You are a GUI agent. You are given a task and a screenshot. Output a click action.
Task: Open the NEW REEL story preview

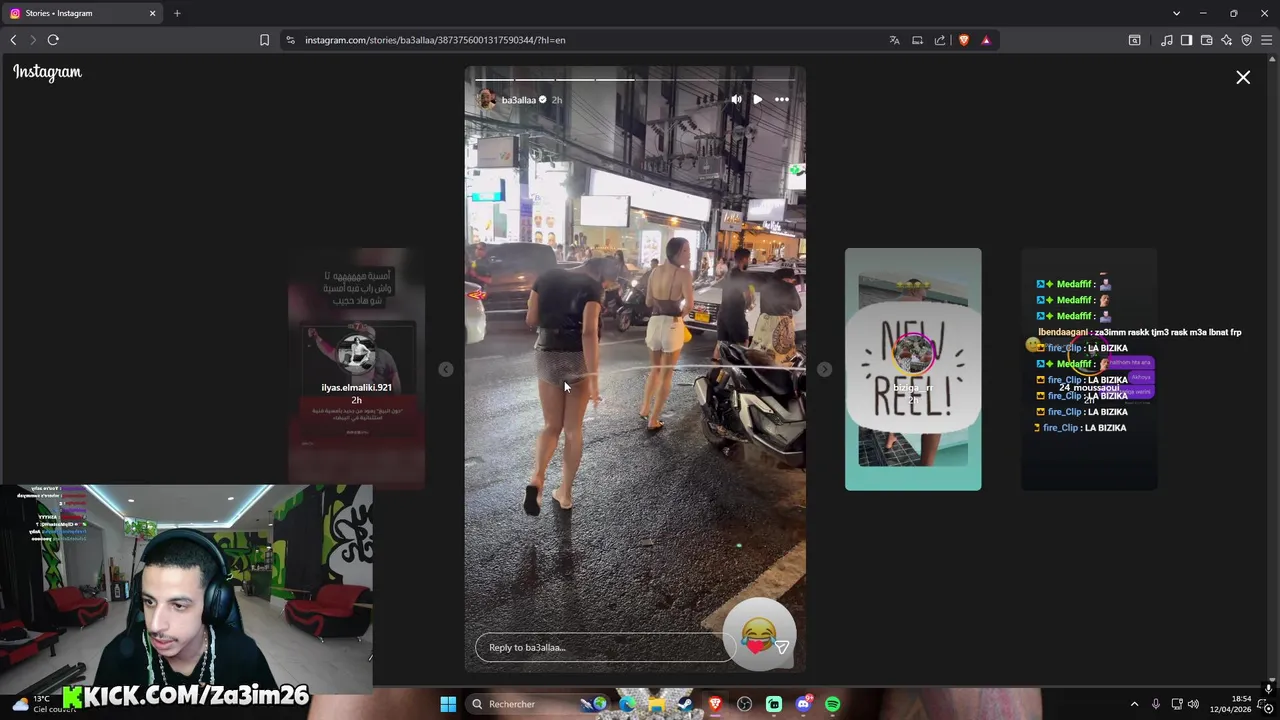(x=913, y=369)
